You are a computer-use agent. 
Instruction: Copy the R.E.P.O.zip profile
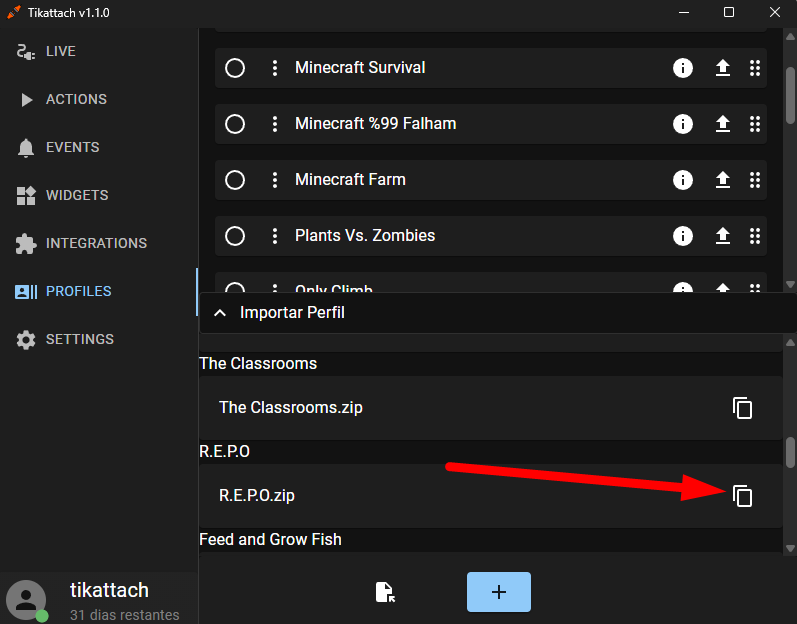point(743,496)
